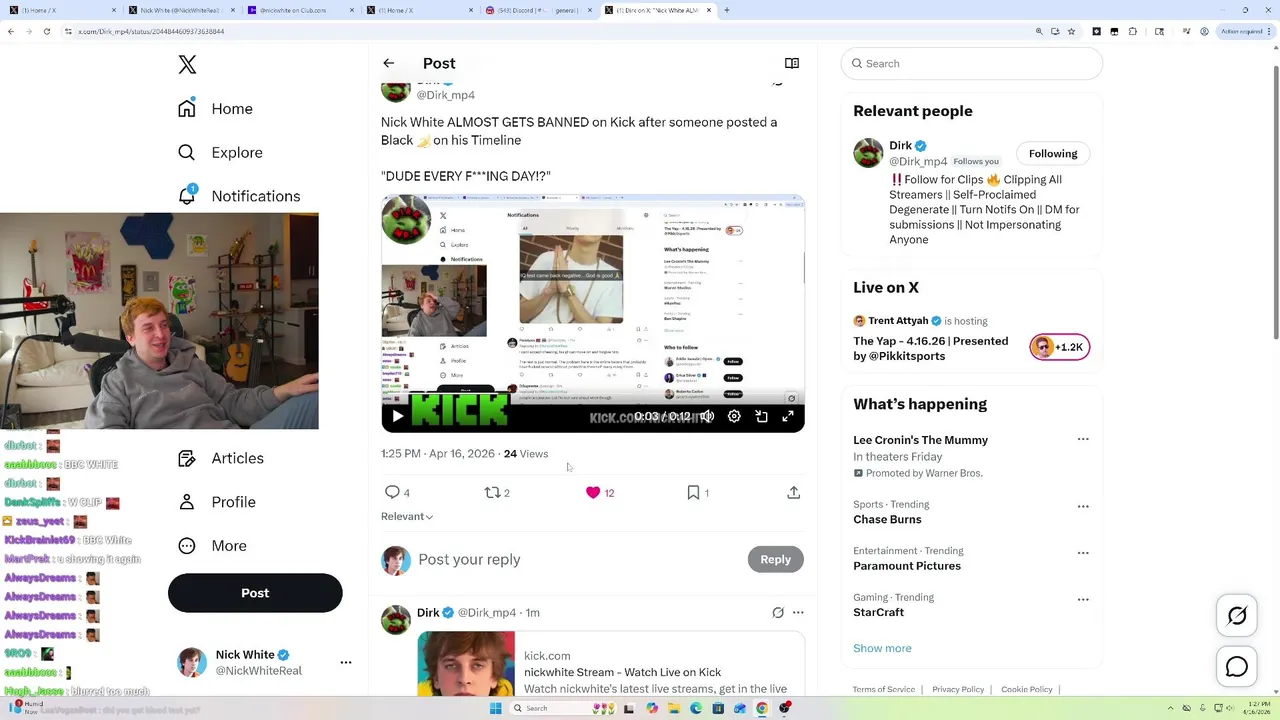
Task: Open more options on Dirk's reply
Action: coord(798,612)
